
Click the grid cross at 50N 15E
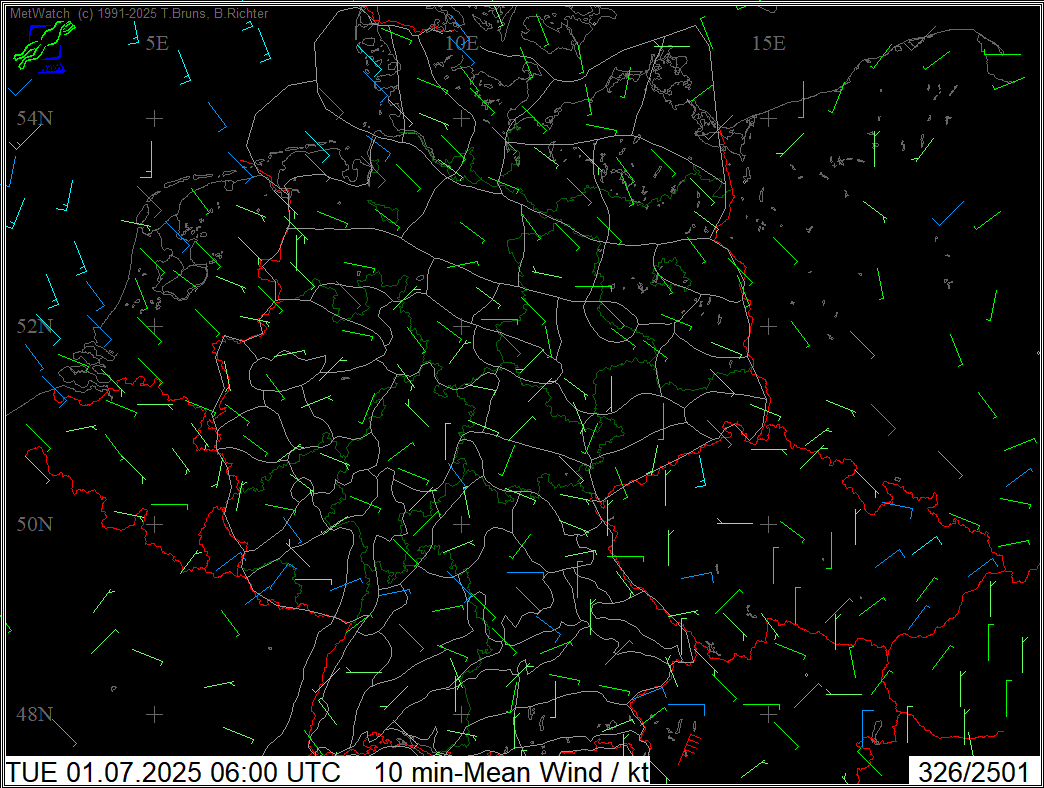tap(768, 524)
